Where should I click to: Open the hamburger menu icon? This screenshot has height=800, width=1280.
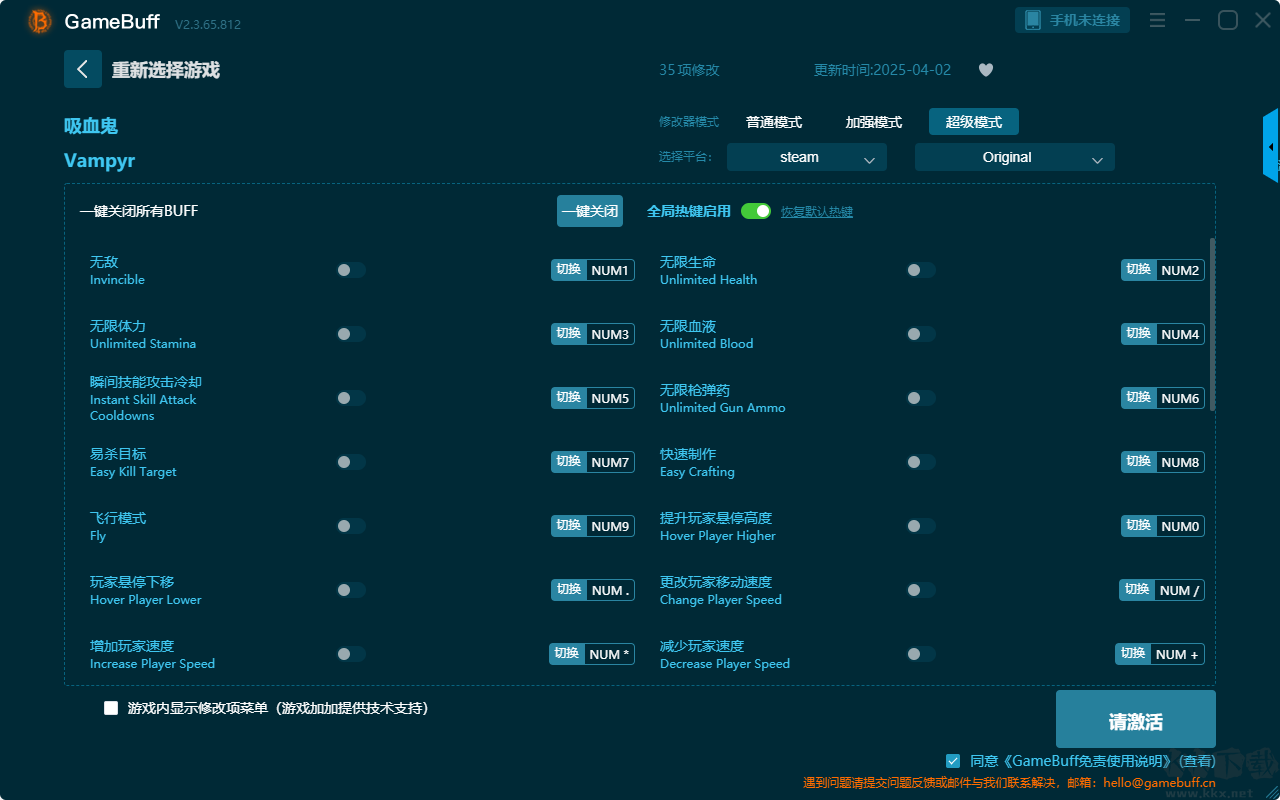tap(1157, 21)
